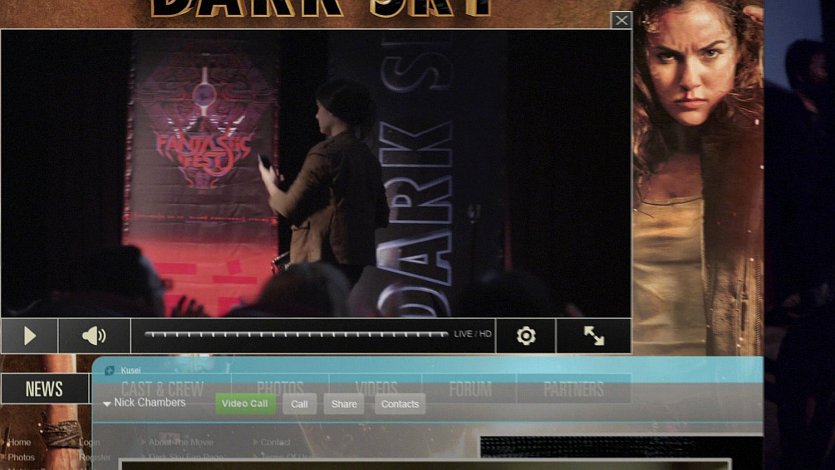Expand the Nick Chambers contact dropdown
The height and width of the screenshot is (470, 835).
[x=107, y=404]
